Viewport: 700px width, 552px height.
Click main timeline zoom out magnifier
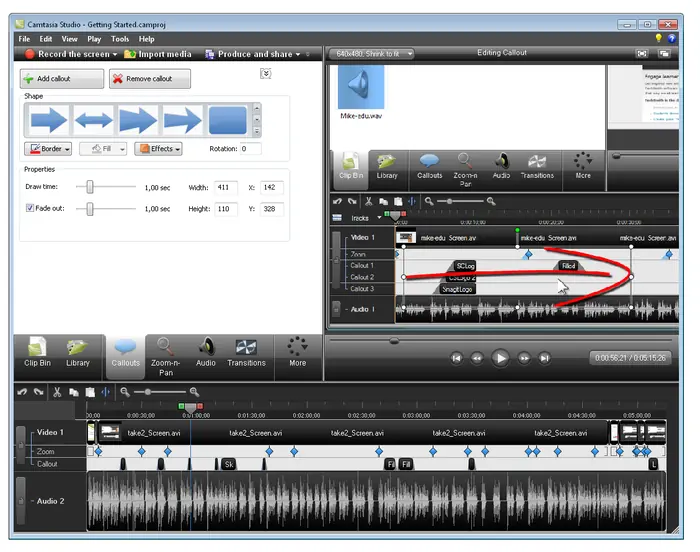pyautogui.click(x=125, y=392)
